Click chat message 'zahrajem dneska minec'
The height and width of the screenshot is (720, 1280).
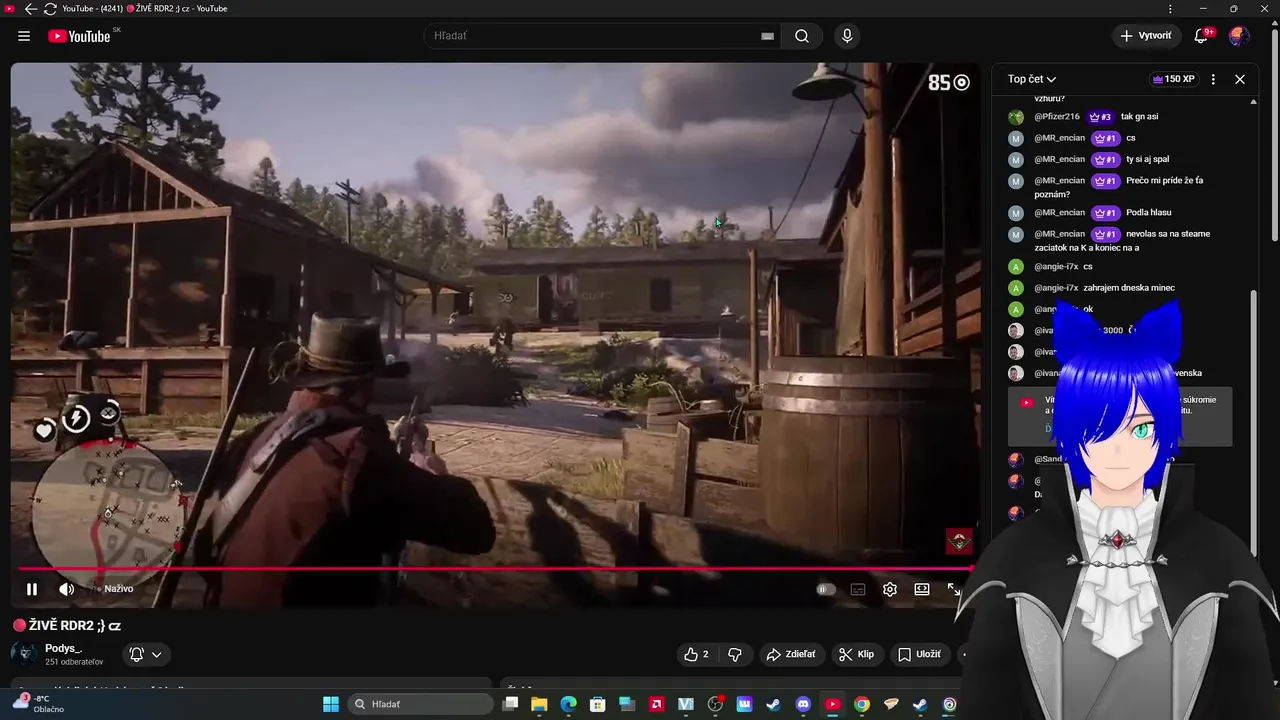[1129, 288]
